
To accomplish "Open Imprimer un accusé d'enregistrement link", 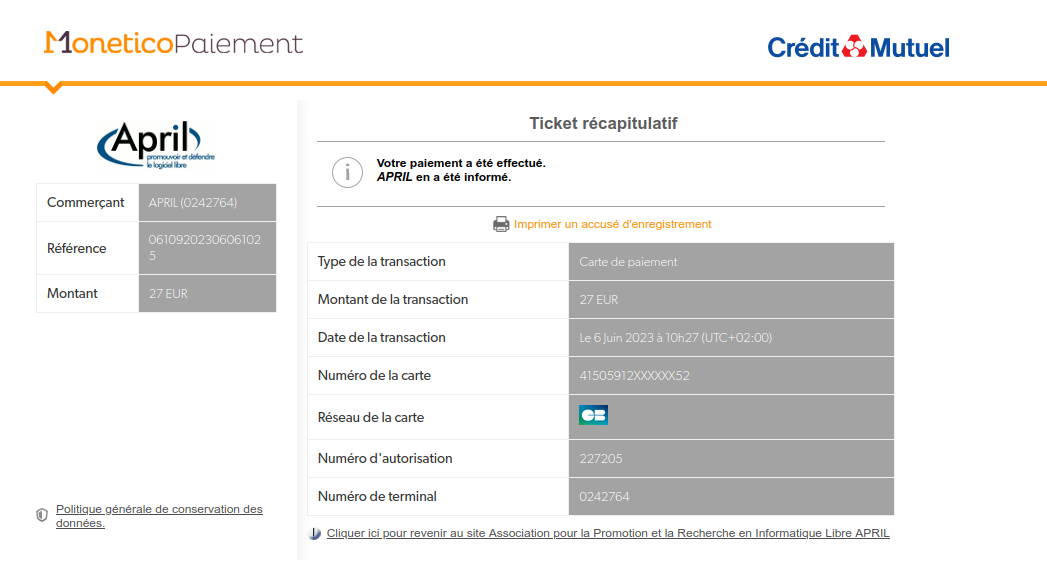I will [x=612, y=224].
